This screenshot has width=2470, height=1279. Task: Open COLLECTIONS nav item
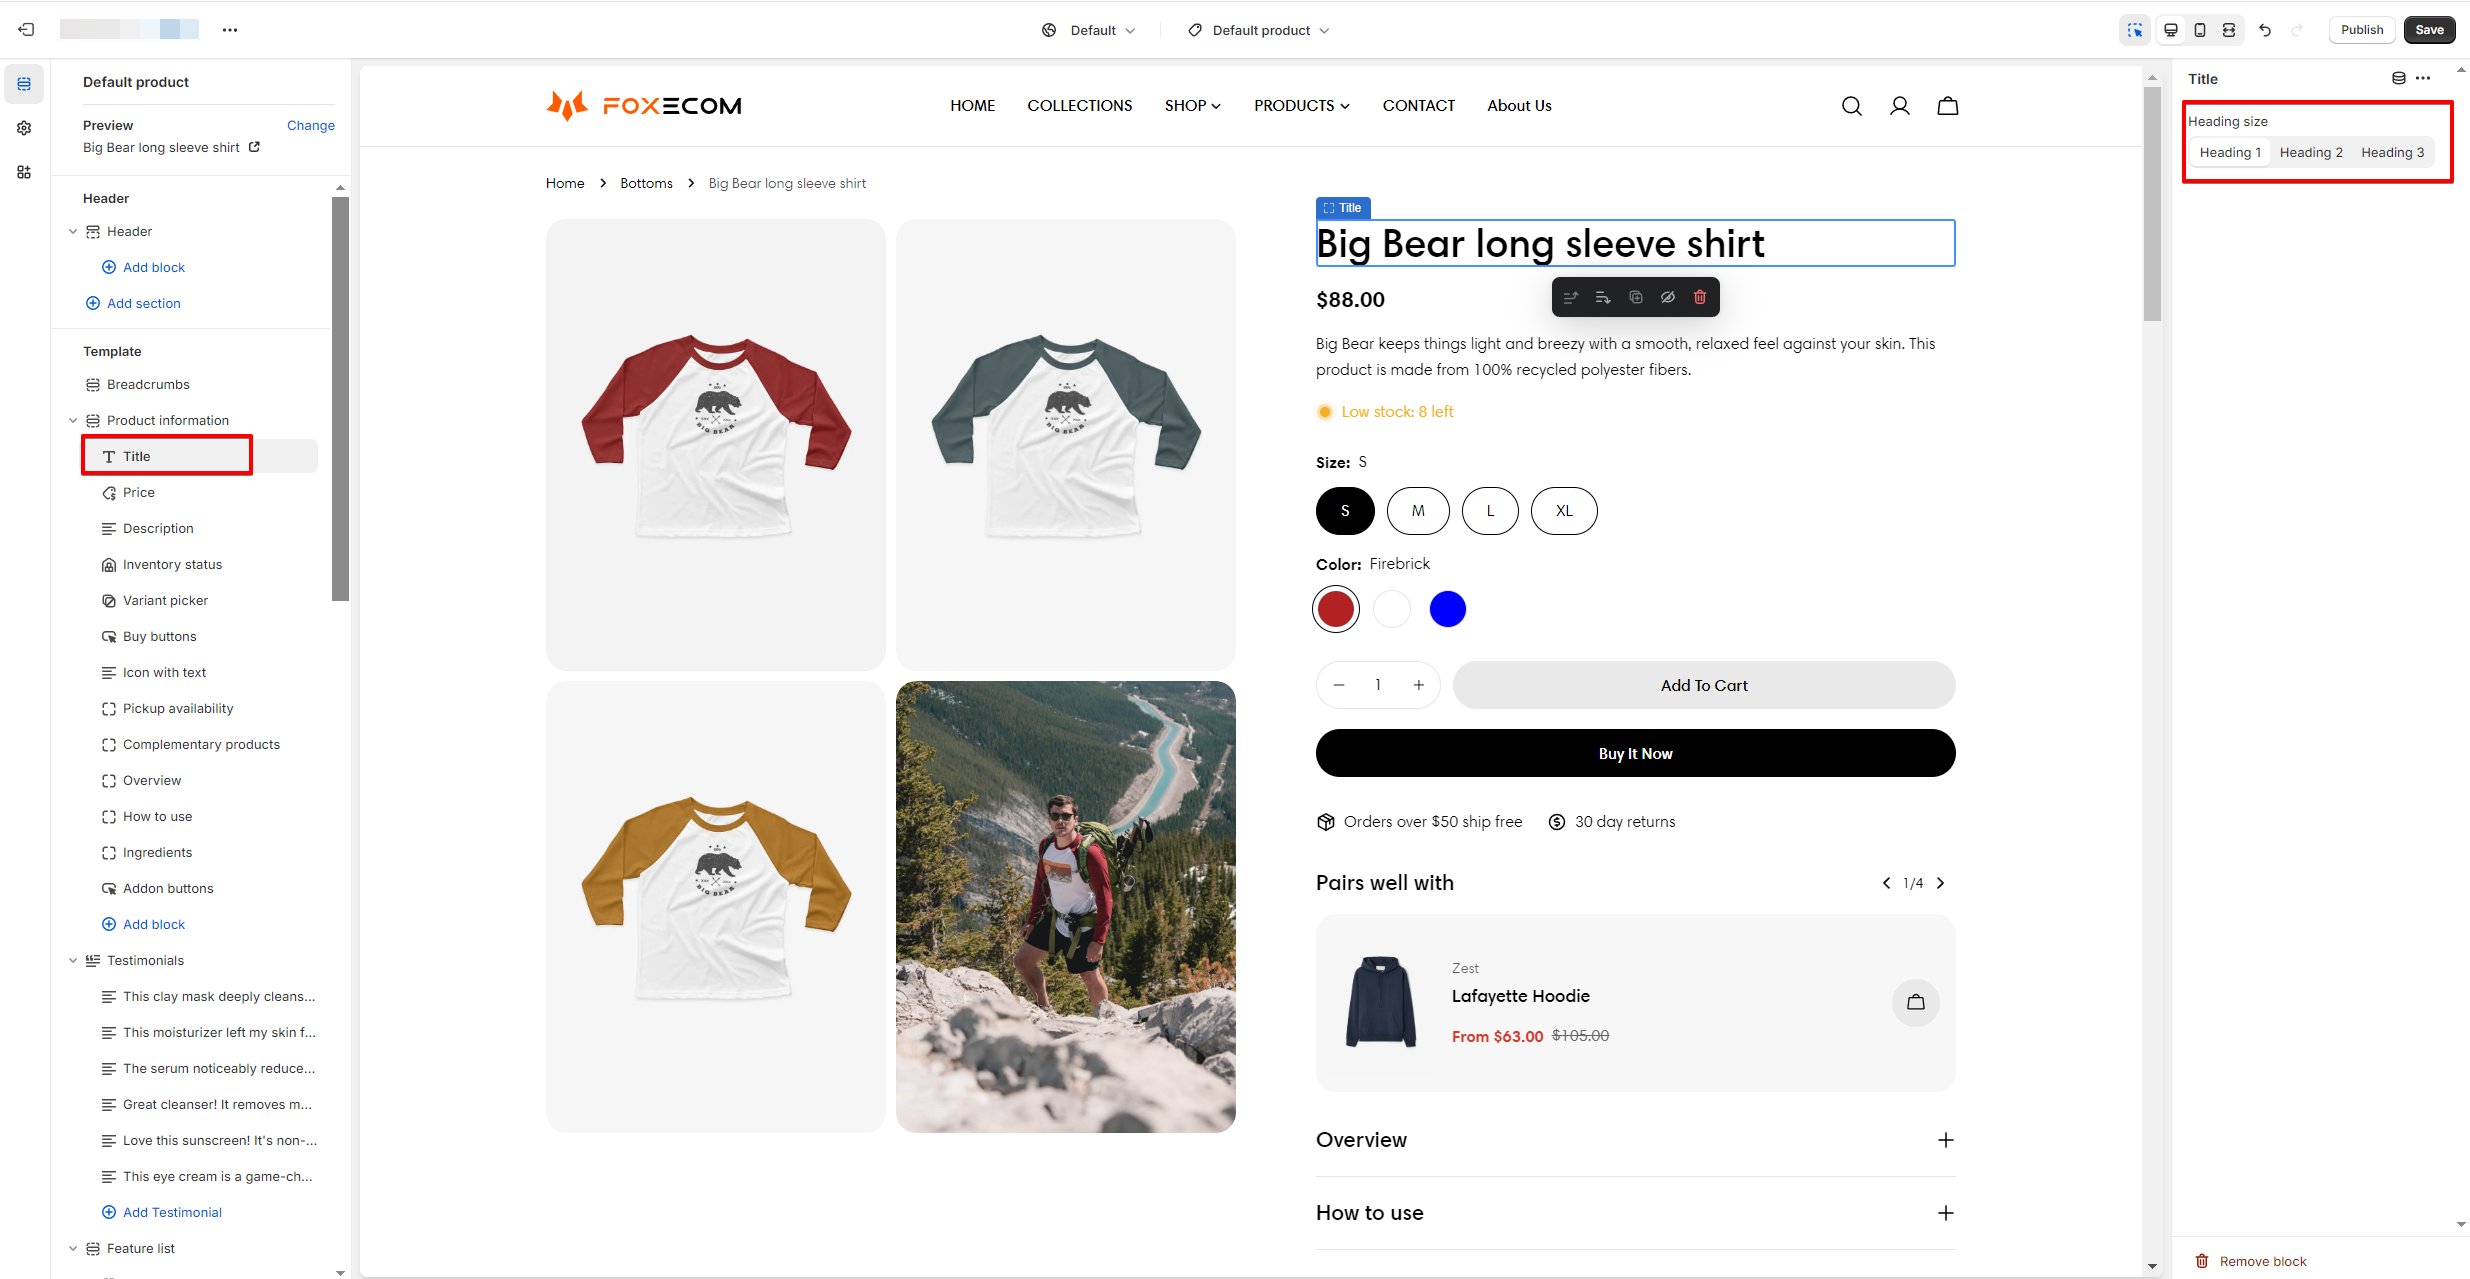1080,106
